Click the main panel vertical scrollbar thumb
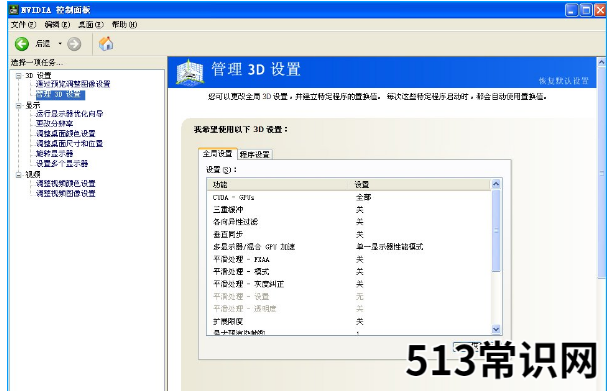The image size is (607, 391). tap(602, 173)
